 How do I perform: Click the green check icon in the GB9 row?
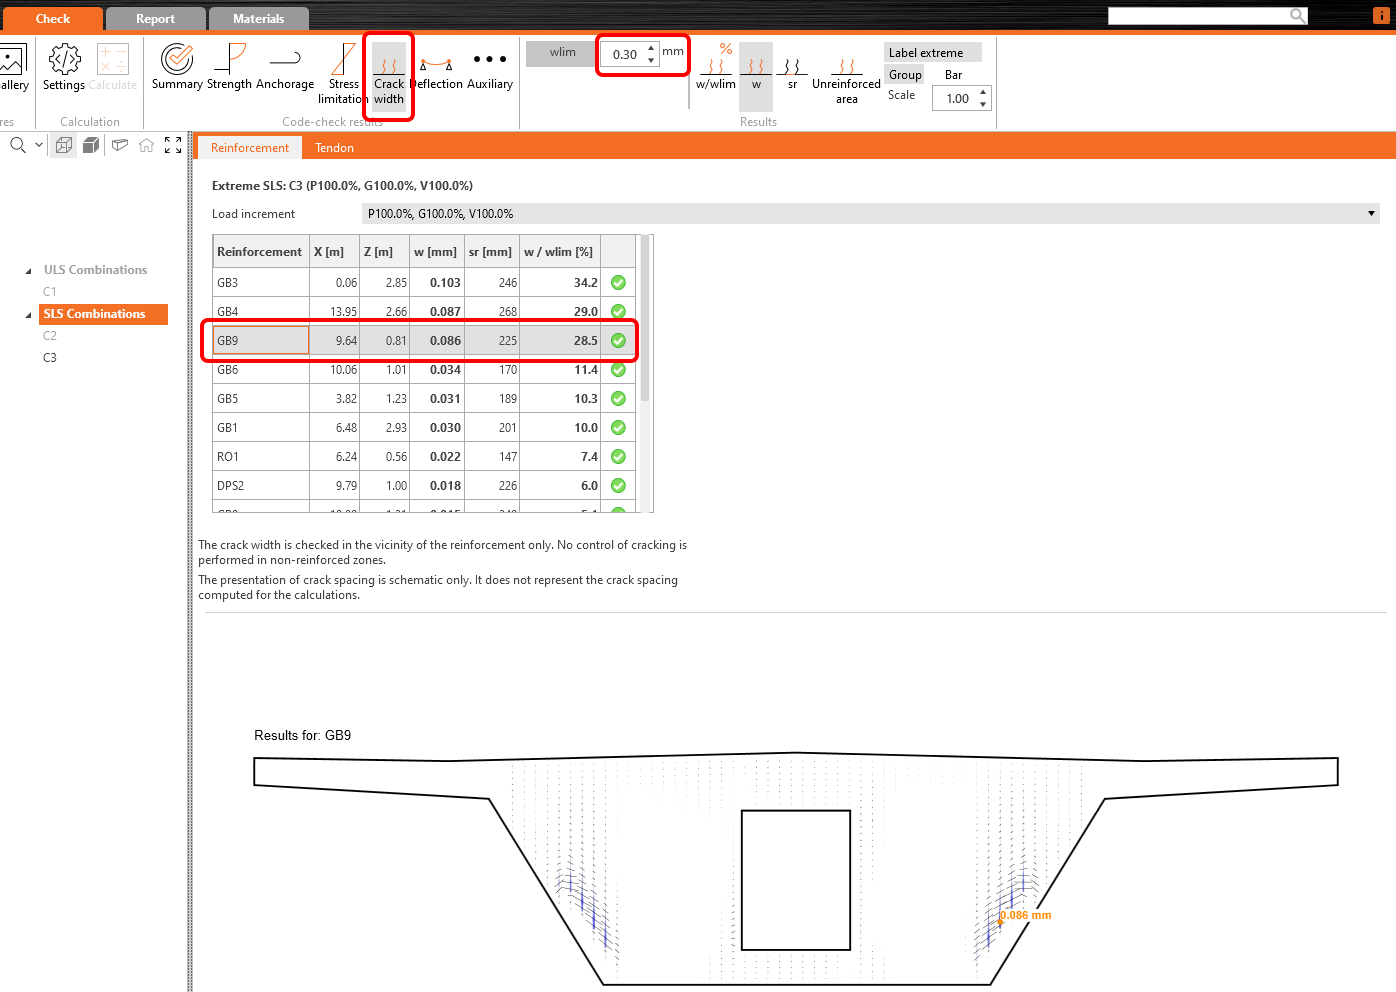tap(618, 341)
